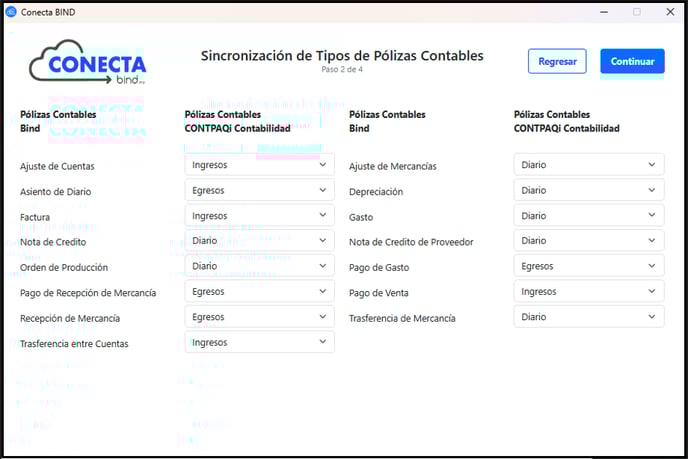
Task: Click the Continuar button
Action: tap(632, 61)
